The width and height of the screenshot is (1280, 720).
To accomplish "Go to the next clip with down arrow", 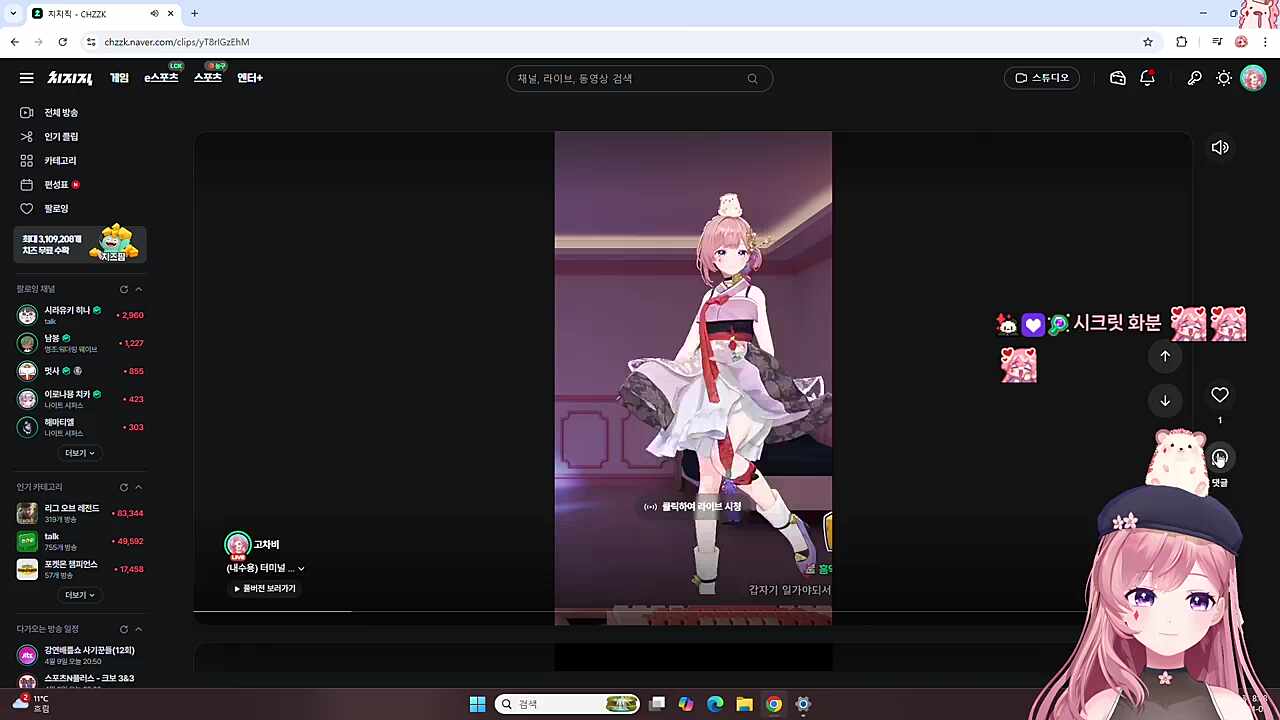I will coord(1165,401).
